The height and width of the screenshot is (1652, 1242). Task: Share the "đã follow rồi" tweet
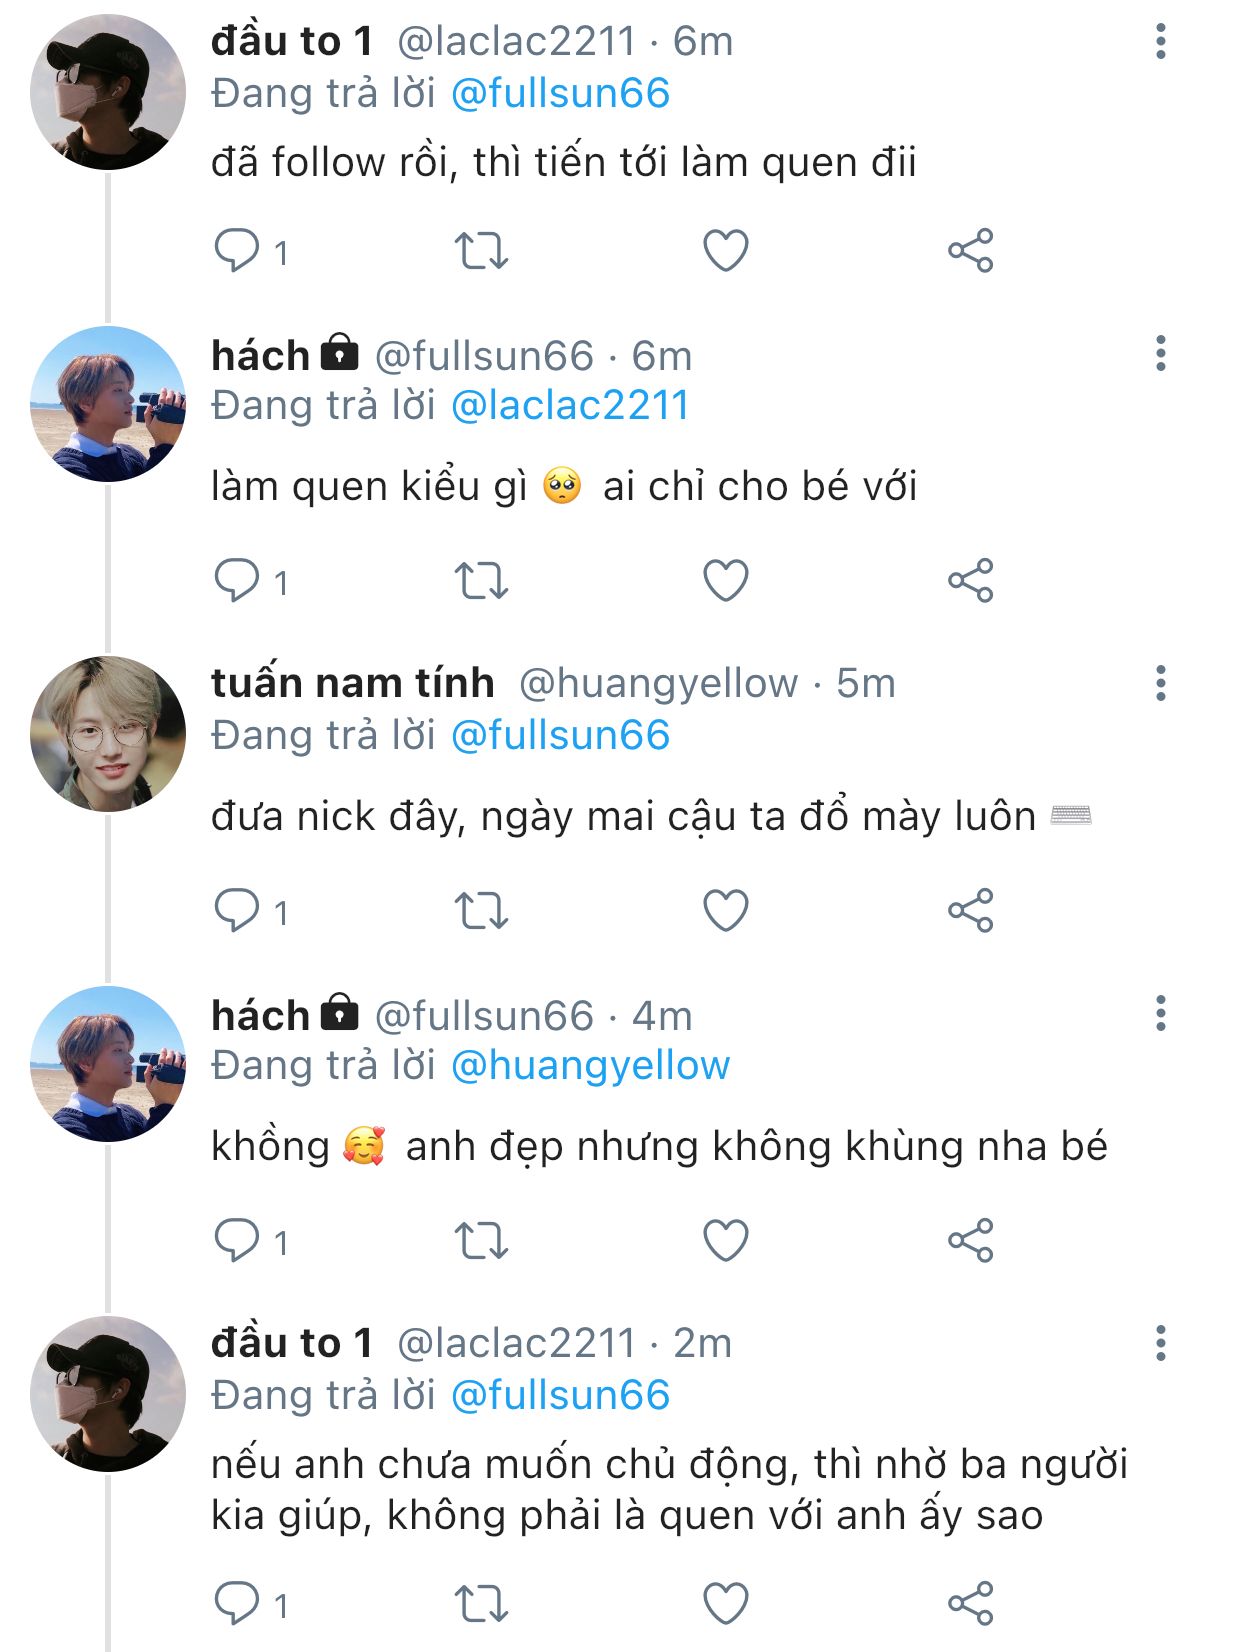click(970, 251)
